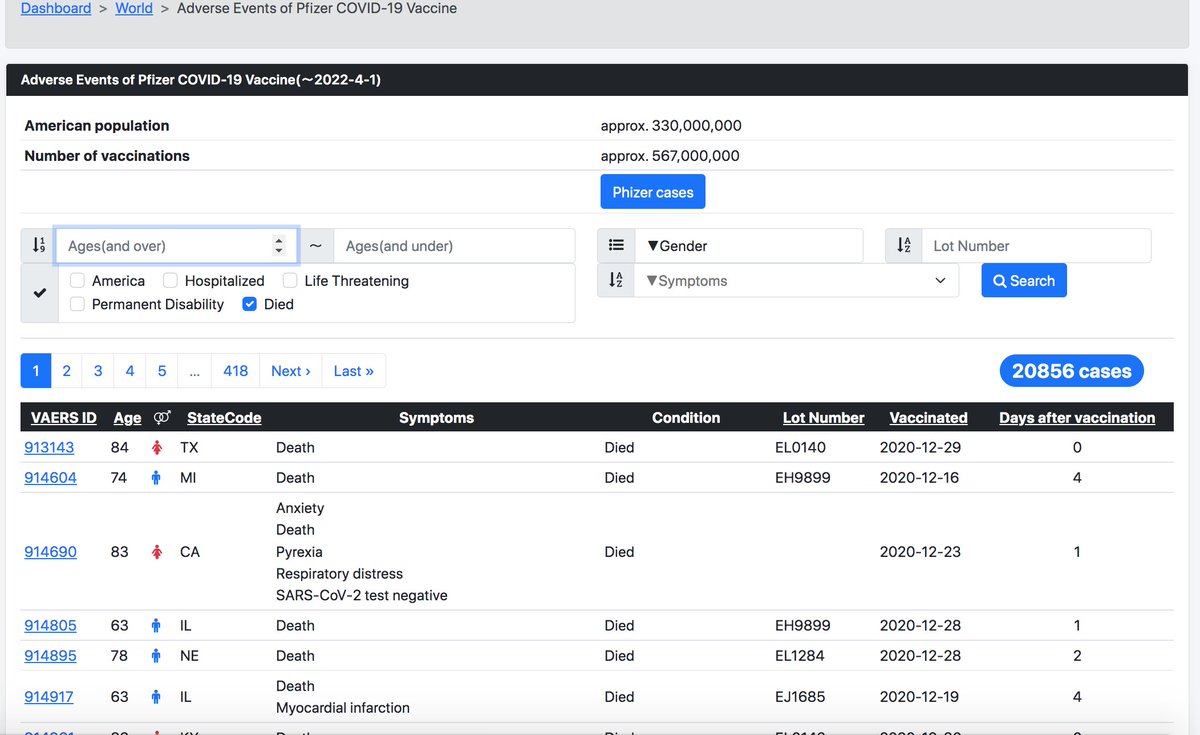Sort by Lot Number column header
The width and height of the screenshot is (1200, 735).
click(x=824, y=418)
